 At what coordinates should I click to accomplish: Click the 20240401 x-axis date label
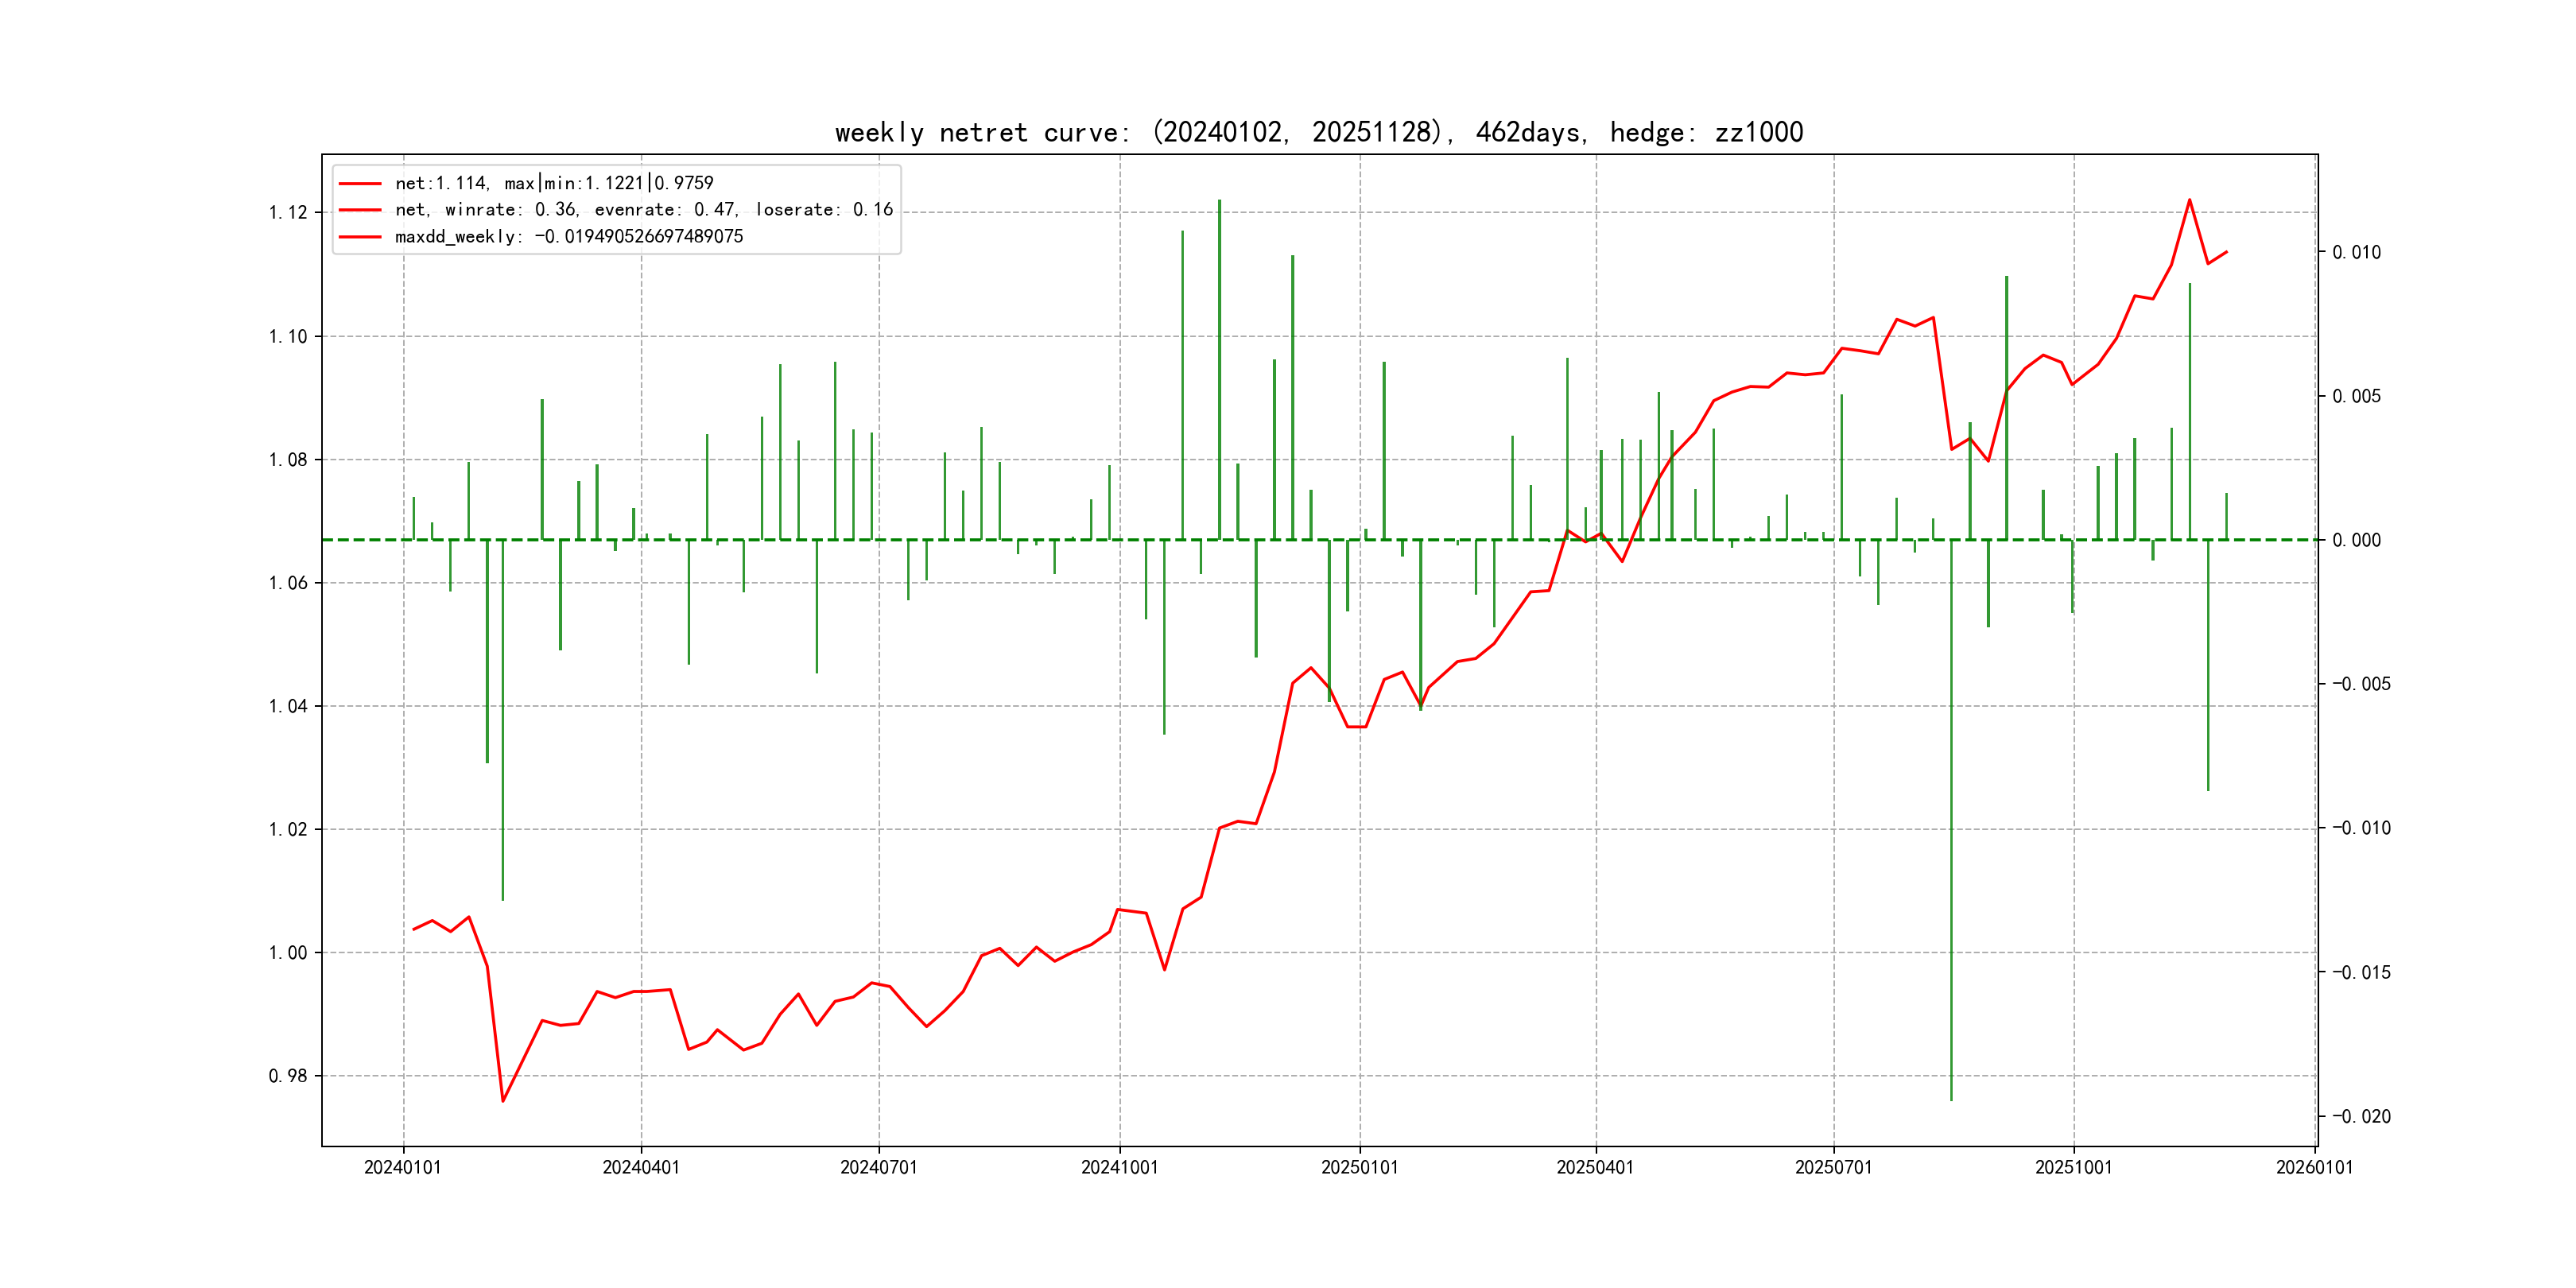pyautogui.click(x=641, y=1167)
